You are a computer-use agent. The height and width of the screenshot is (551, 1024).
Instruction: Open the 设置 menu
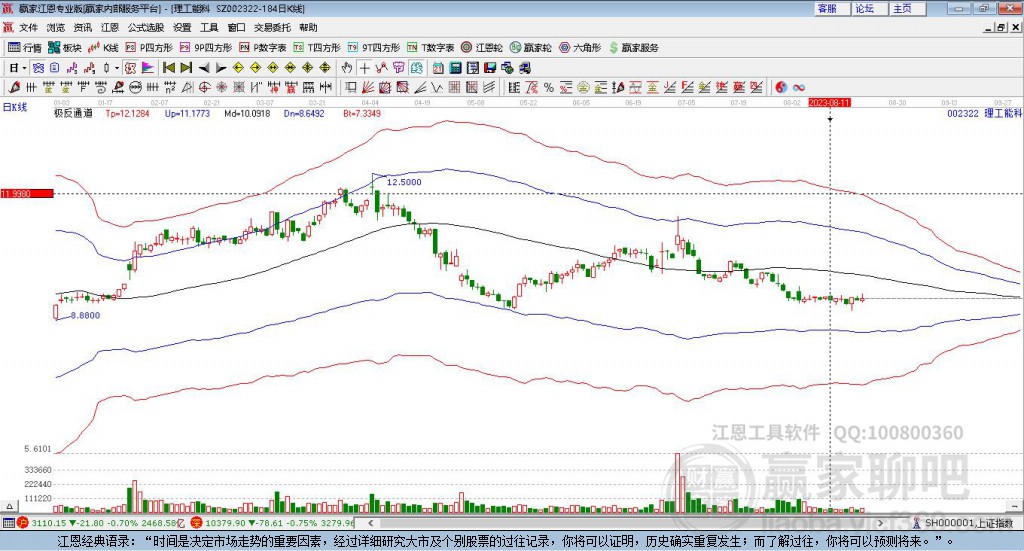(x=182, y=27)
